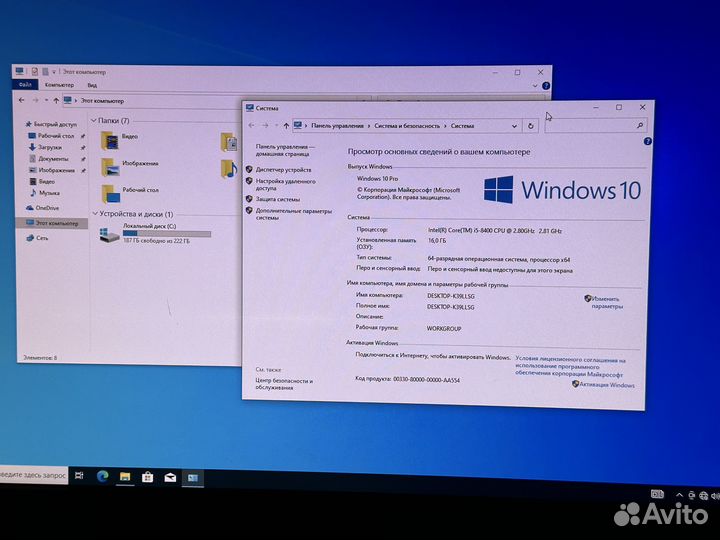720x540 pixels.
Task: Select Локальный диск (C:) drive icon
Action: (110, 234)
